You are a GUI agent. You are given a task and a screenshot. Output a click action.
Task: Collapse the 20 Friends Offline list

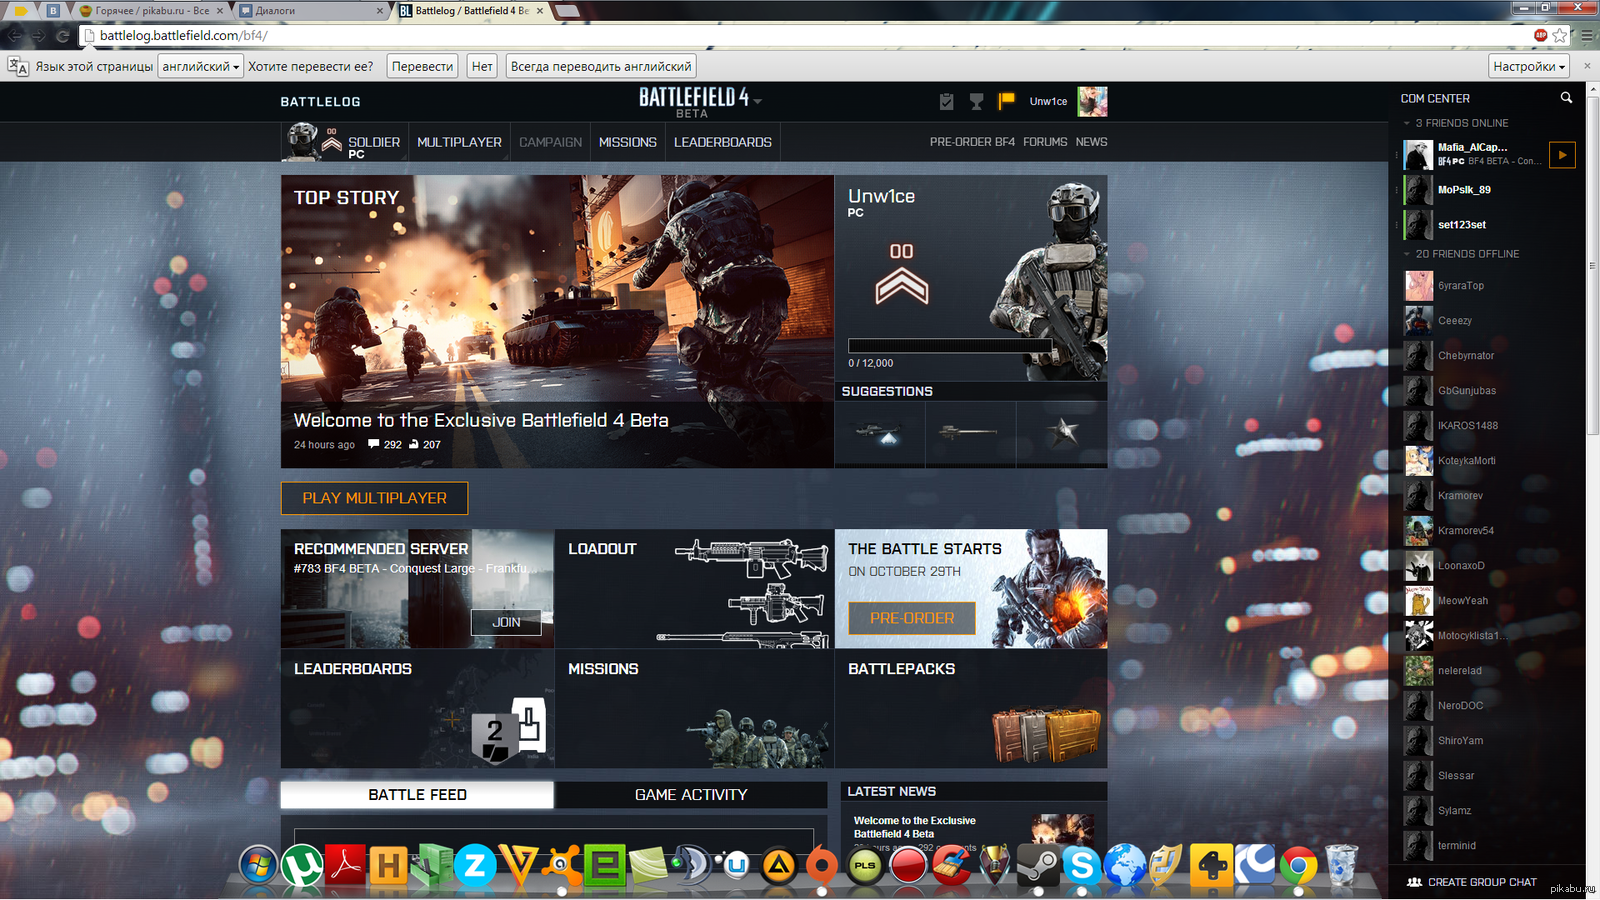click(1407, 254)
